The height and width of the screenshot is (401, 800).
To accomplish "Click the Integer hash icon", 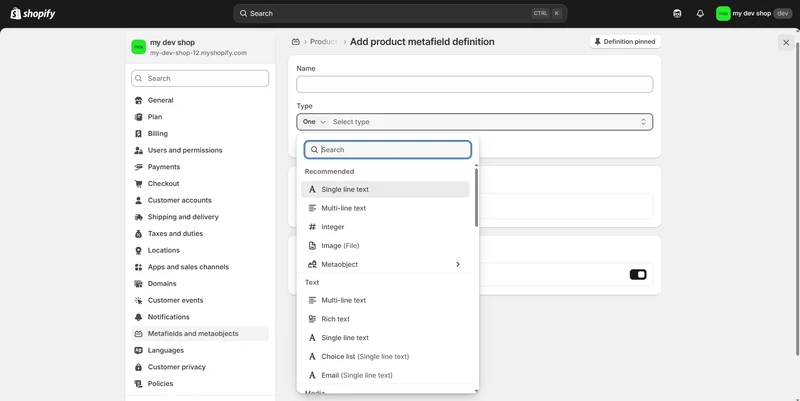I will [312, 227].
